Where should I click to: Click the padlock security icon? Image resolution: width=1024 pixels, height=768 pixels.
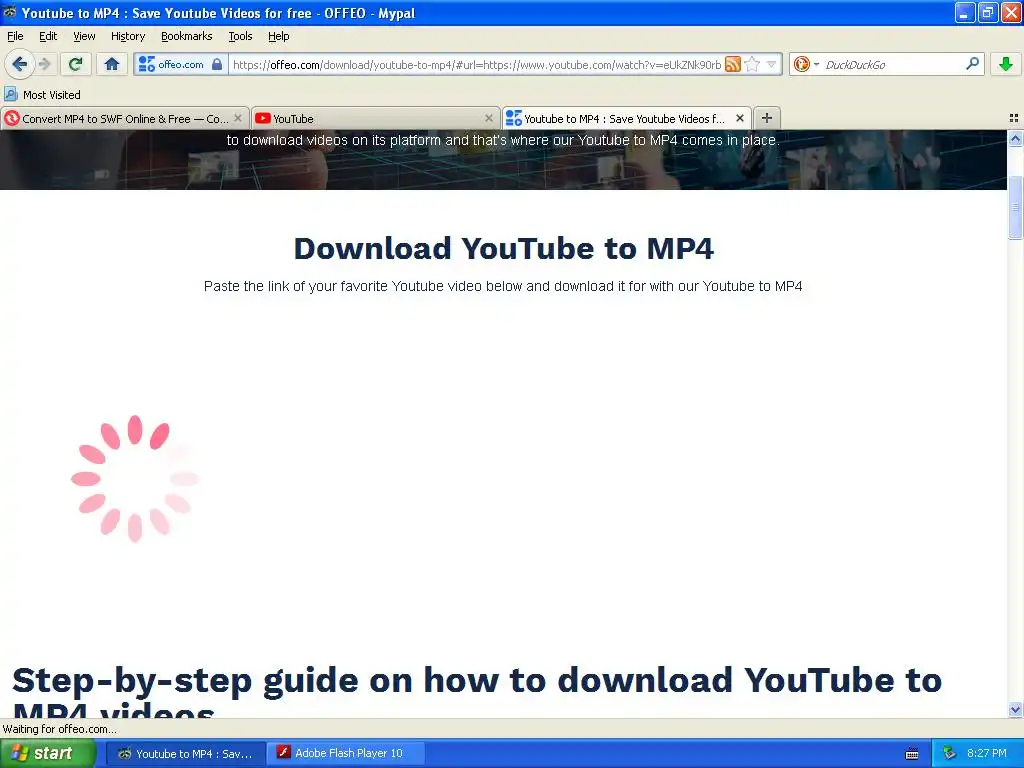pyautogui.click(x=217, y=64)
